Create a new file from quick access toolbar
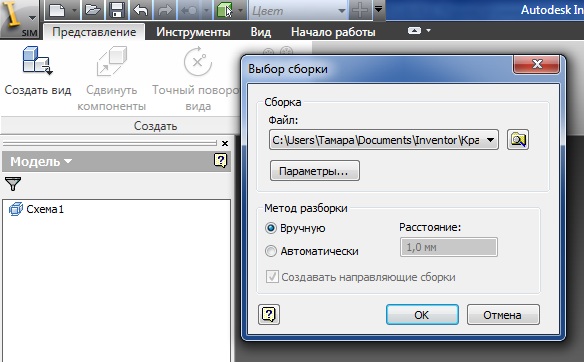 click(x=57, y=10)
